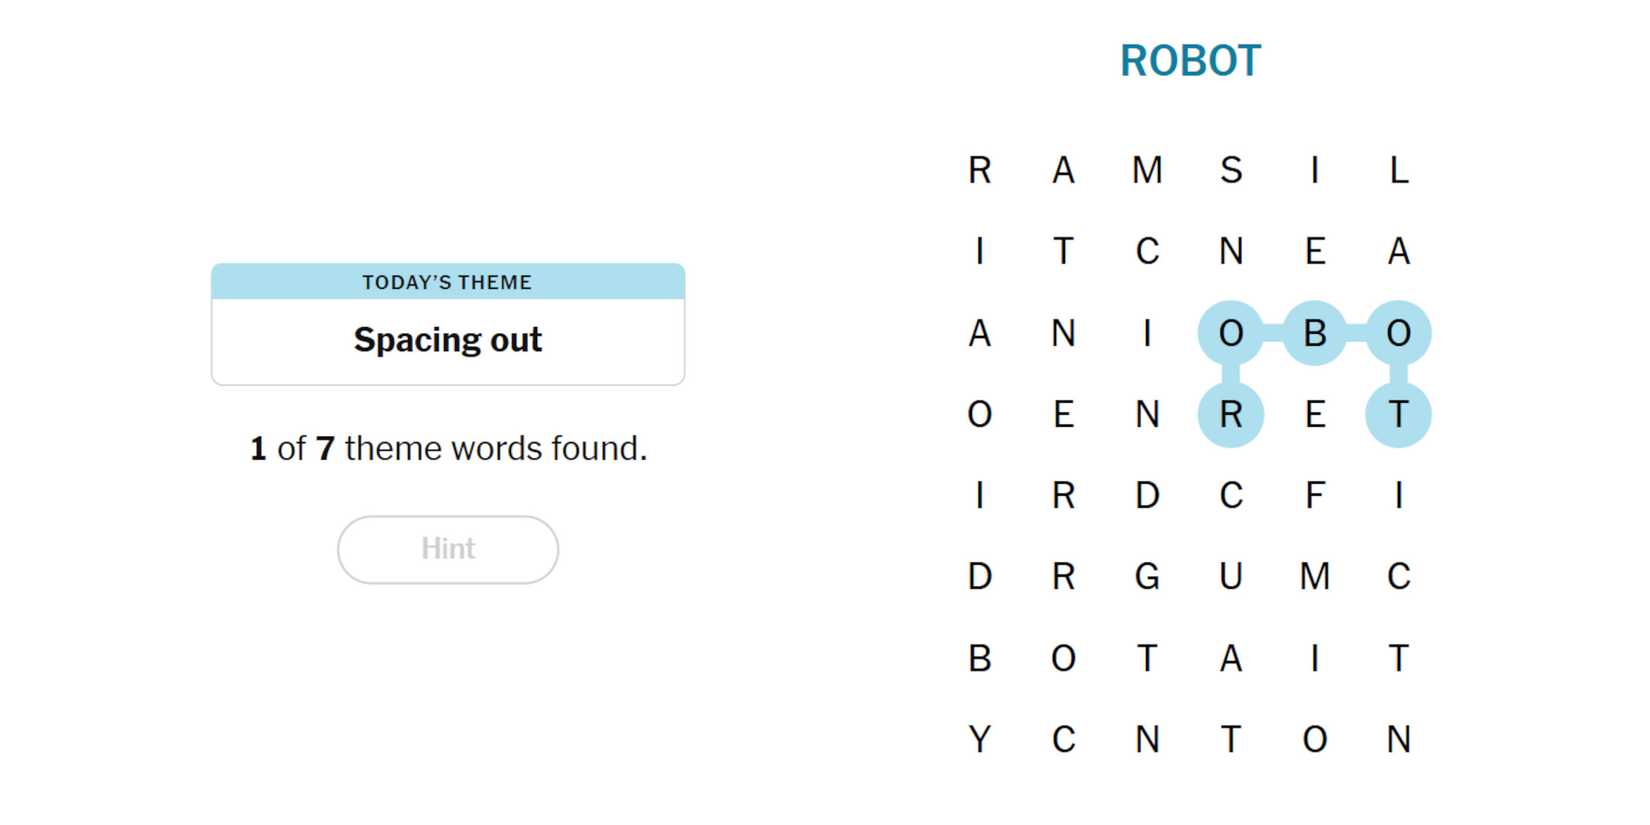The height and width of the screenshot is (825, 1650).
Task: Select the A between T and I
Action: [1230, 658]
